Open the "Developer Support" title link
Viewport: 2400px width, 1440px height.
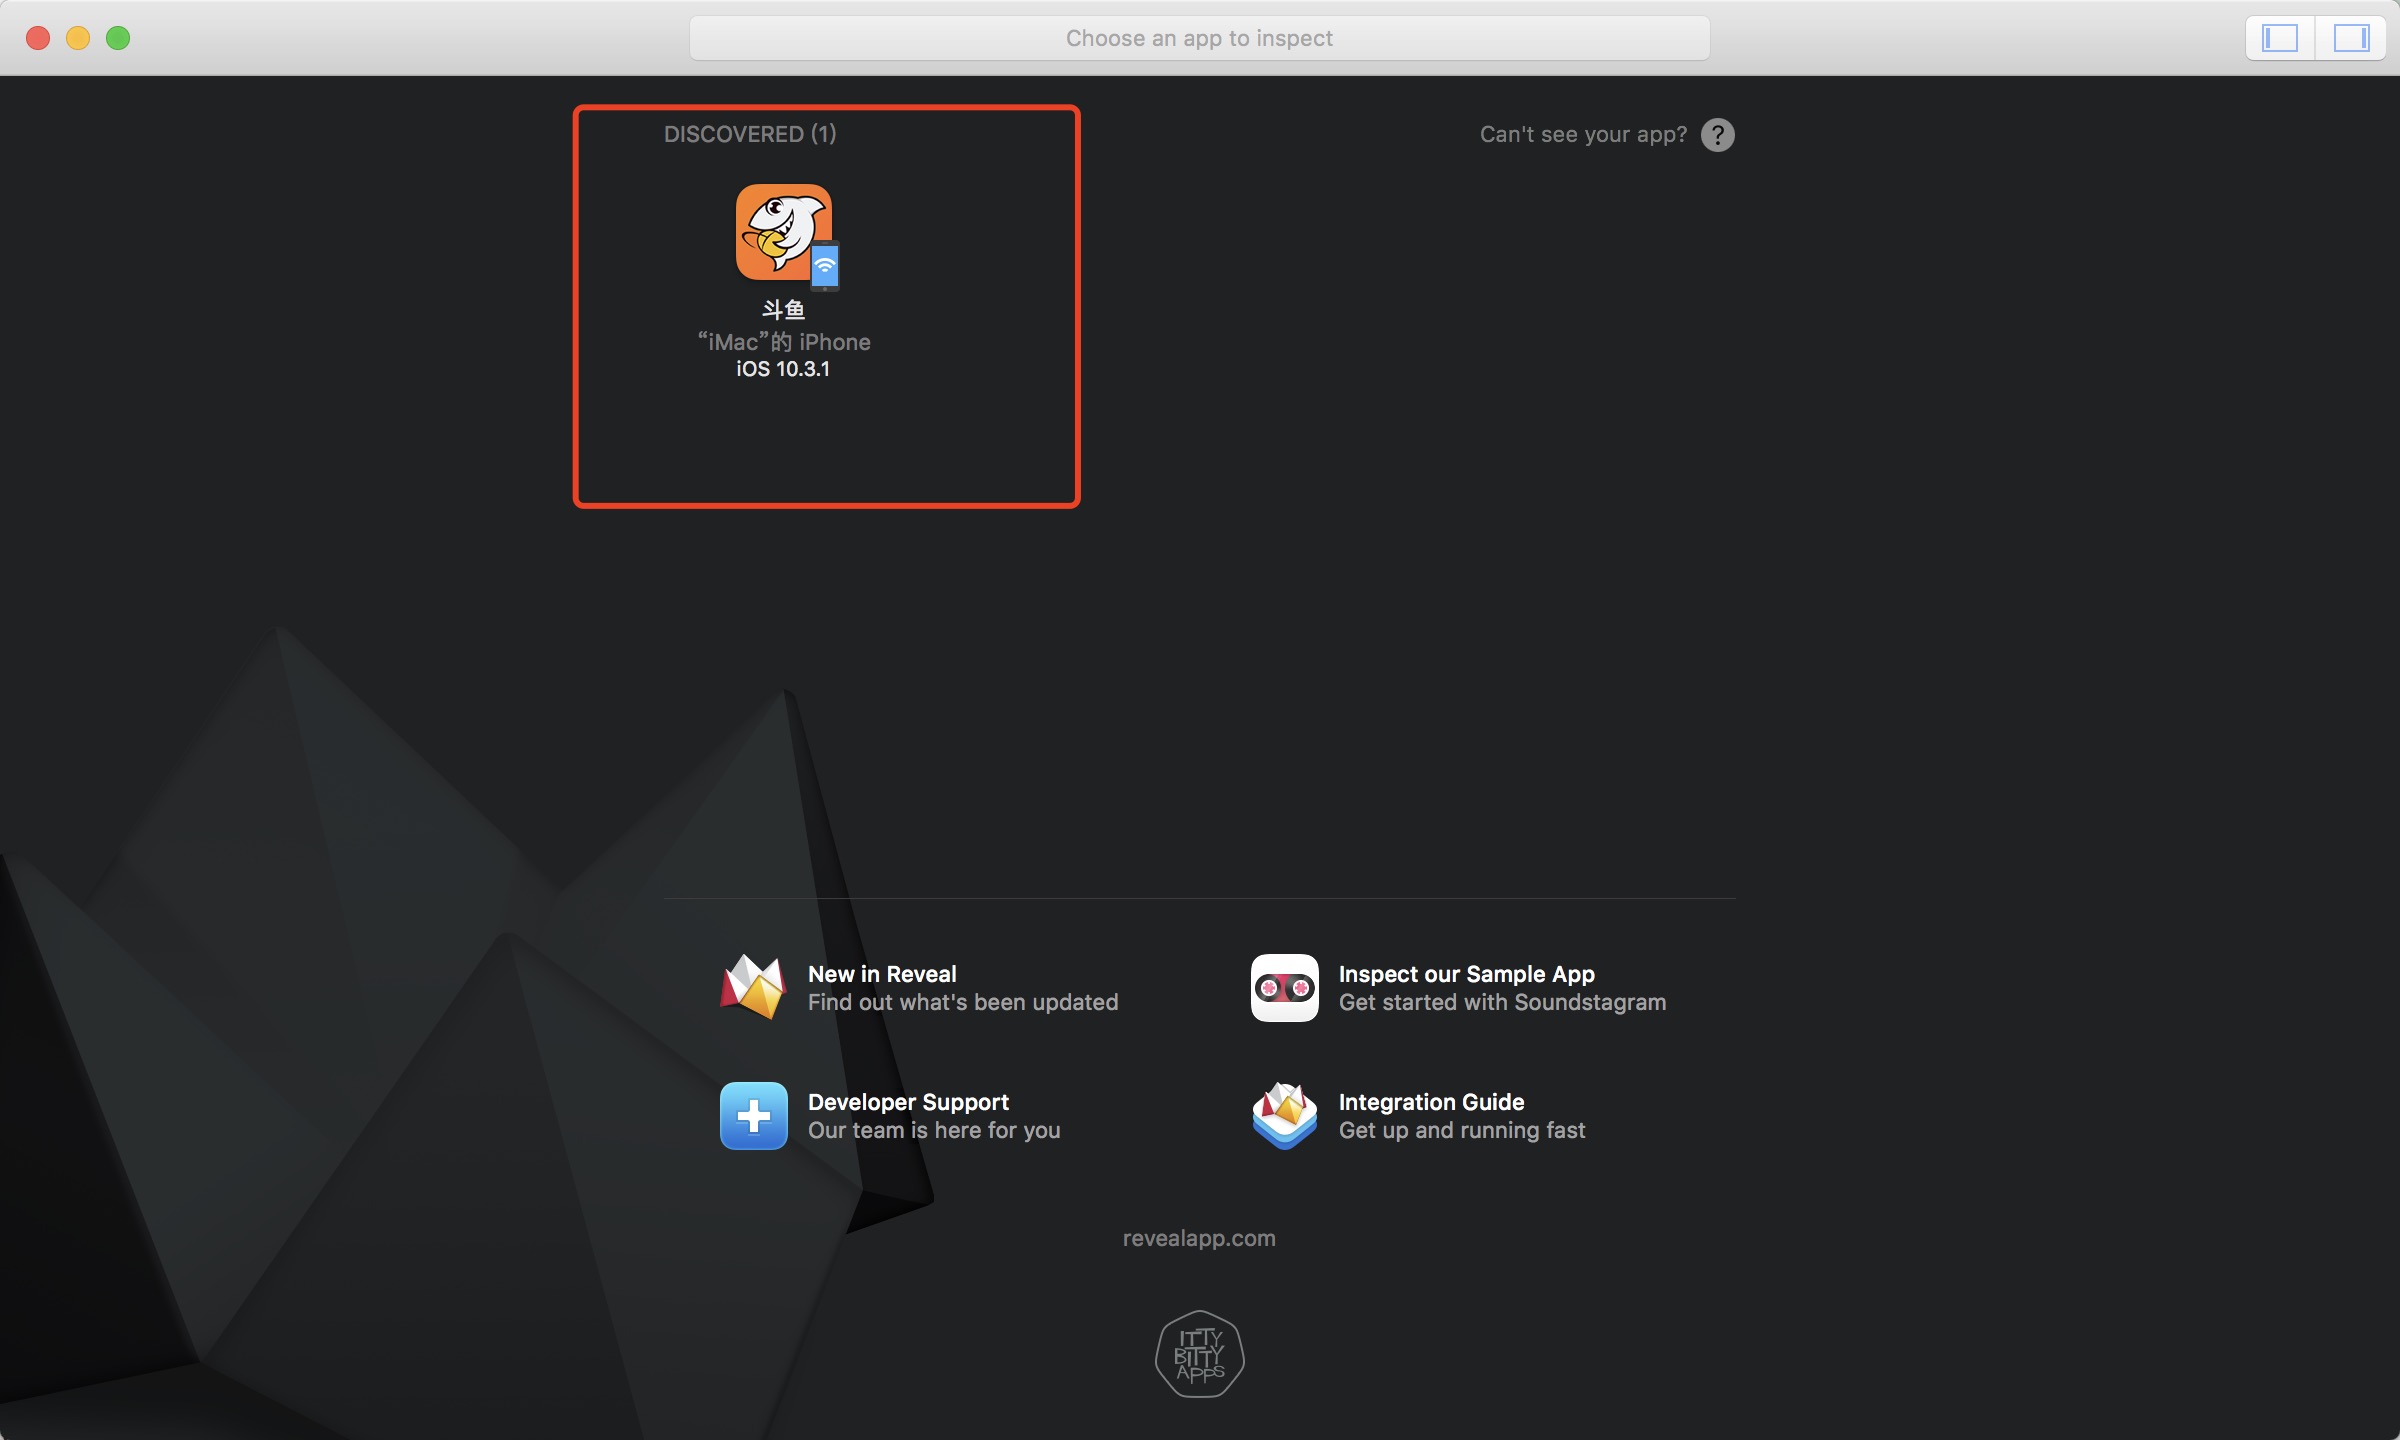(908, 1102)
